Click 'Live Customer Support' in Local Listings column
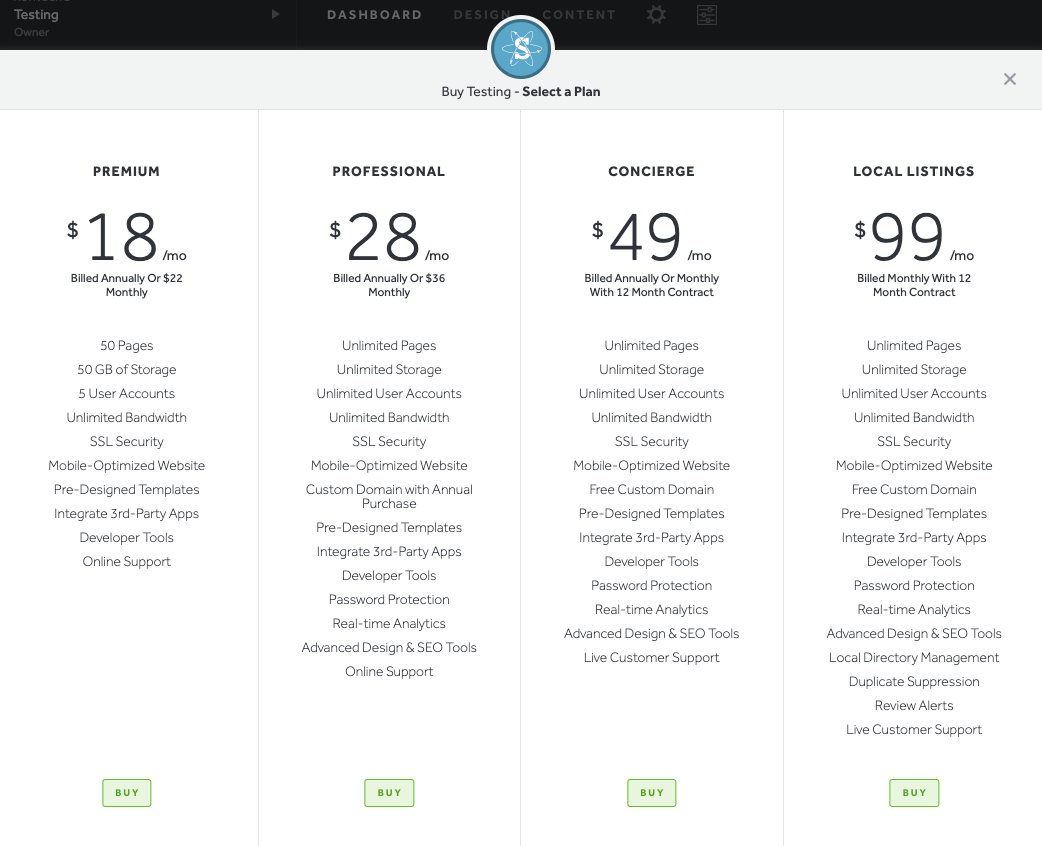The width and height of the screenshot is (1042, 846). point(914,729)
